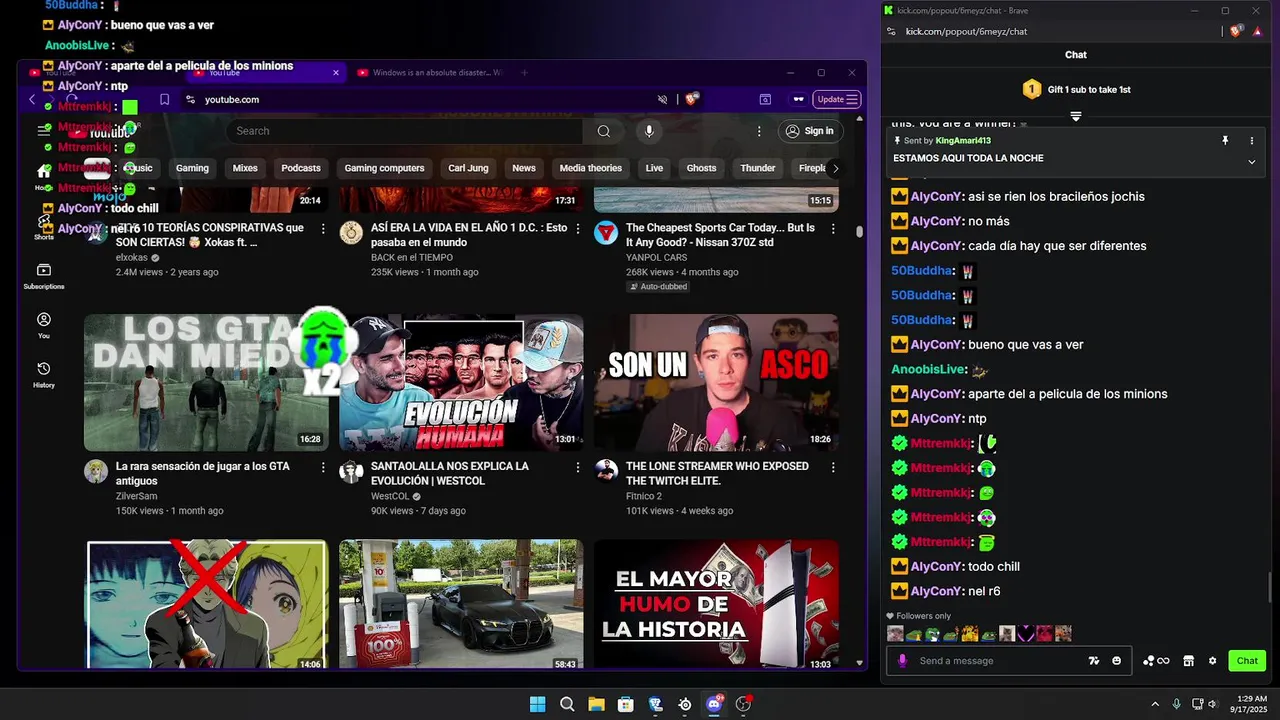The image size is (1280, 720).
Task: Expand the pinned message chevron in Kick chat
Action: (1251, 161)
